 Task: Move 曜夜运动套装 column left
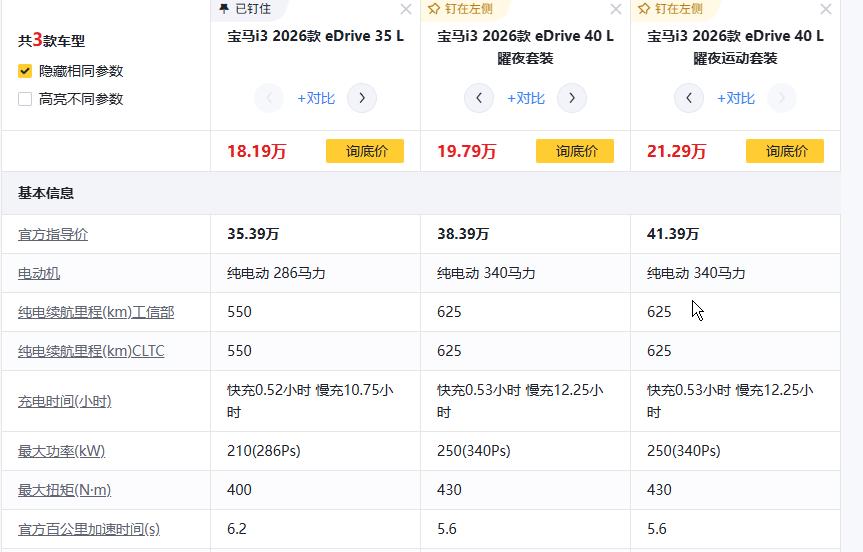point(689,98)
